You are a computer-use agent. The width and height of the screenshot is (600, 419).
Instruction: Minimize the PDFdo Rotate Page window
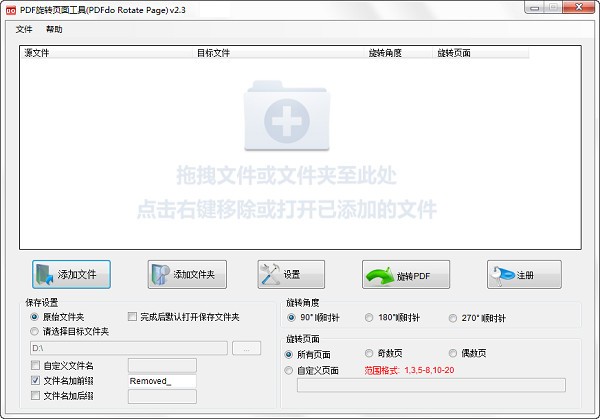click(x=535, y=8)
